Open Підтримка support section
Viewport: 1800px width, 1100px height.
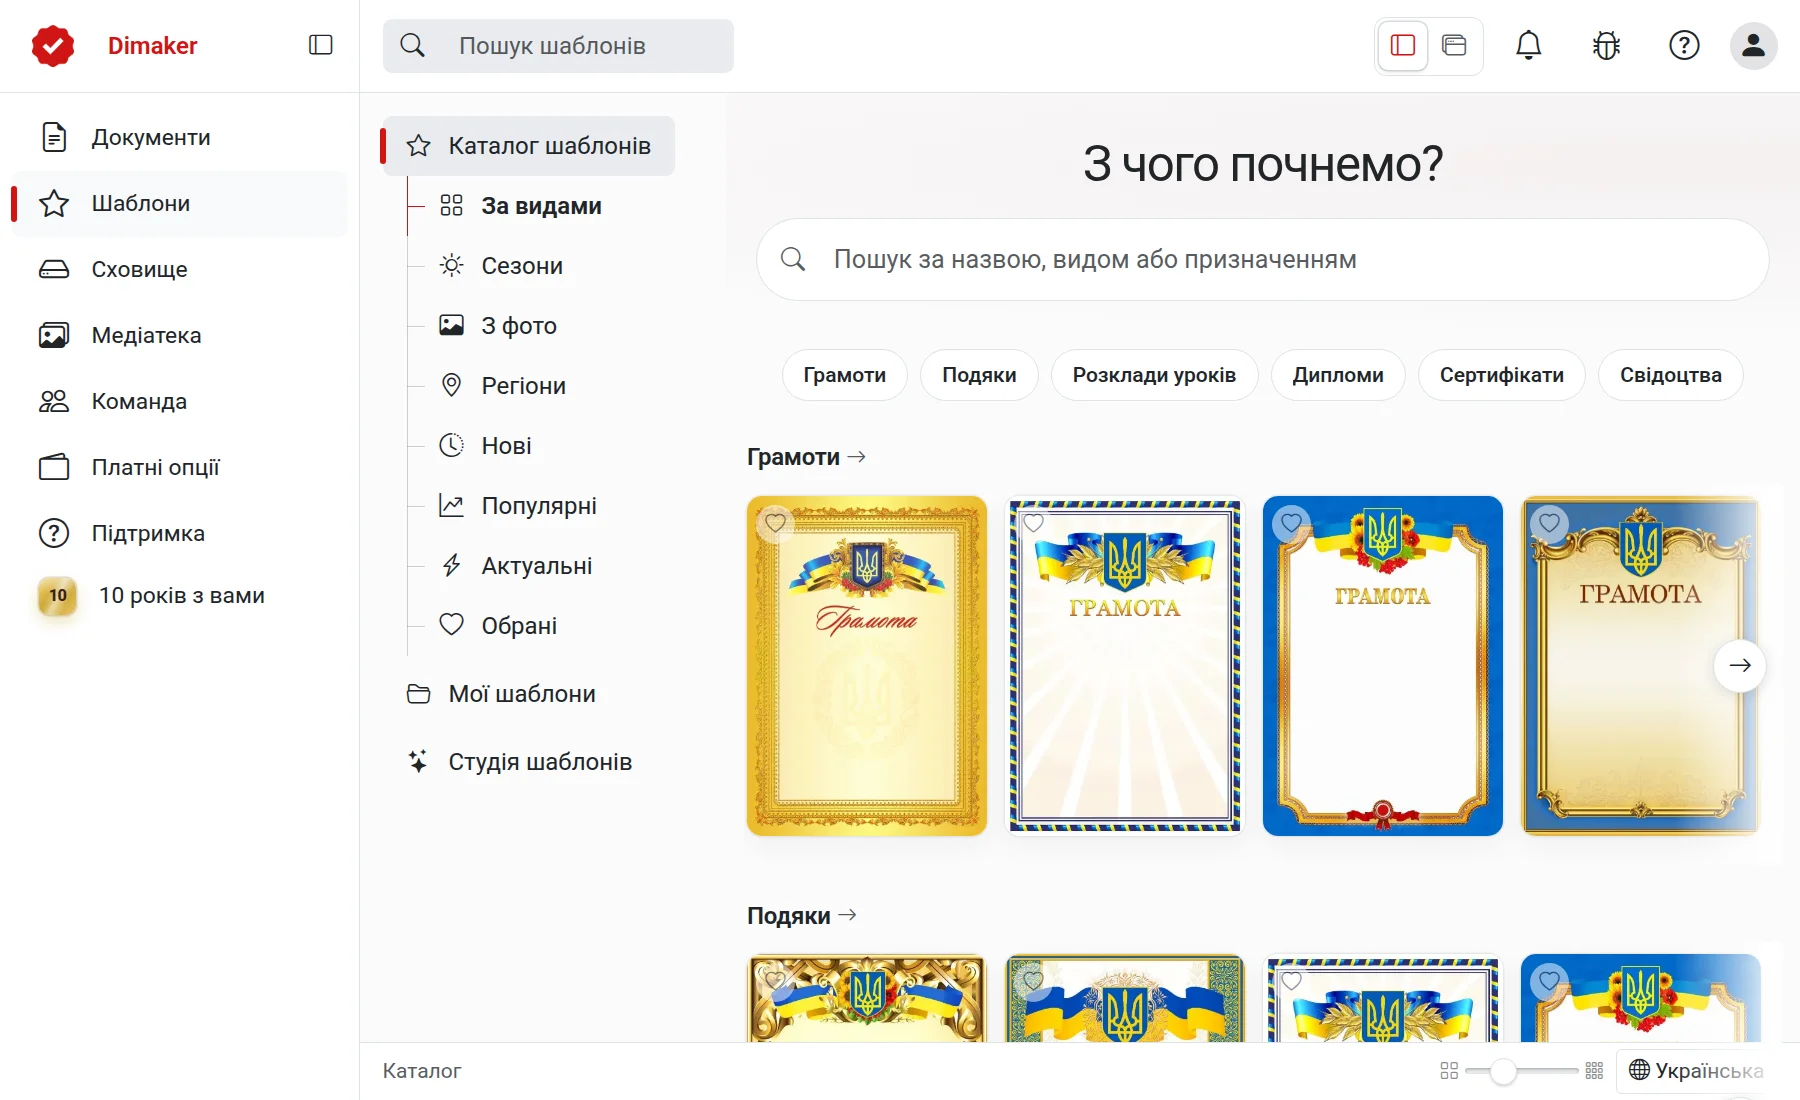pos(179,533)
